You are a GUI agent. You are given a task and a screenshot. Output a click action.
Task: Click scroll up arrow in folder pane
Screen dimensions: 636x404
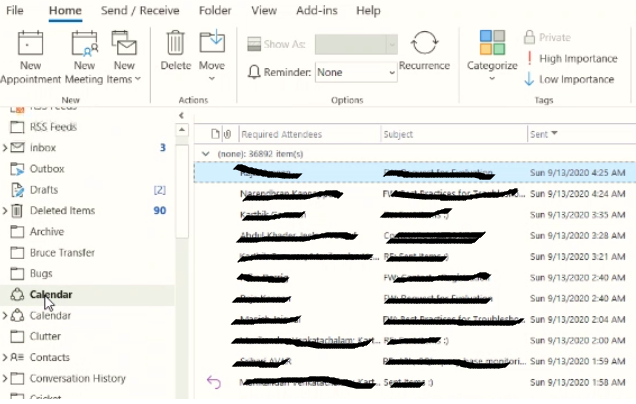(182, 130)
